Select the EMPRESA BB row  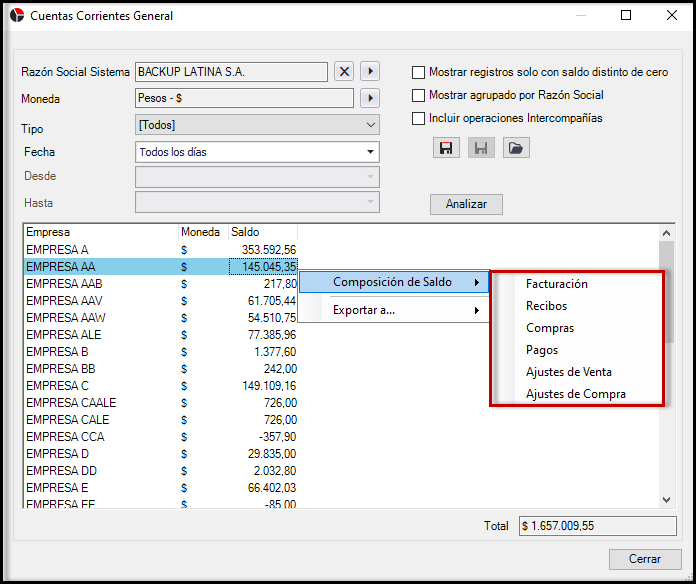point(160,369)
